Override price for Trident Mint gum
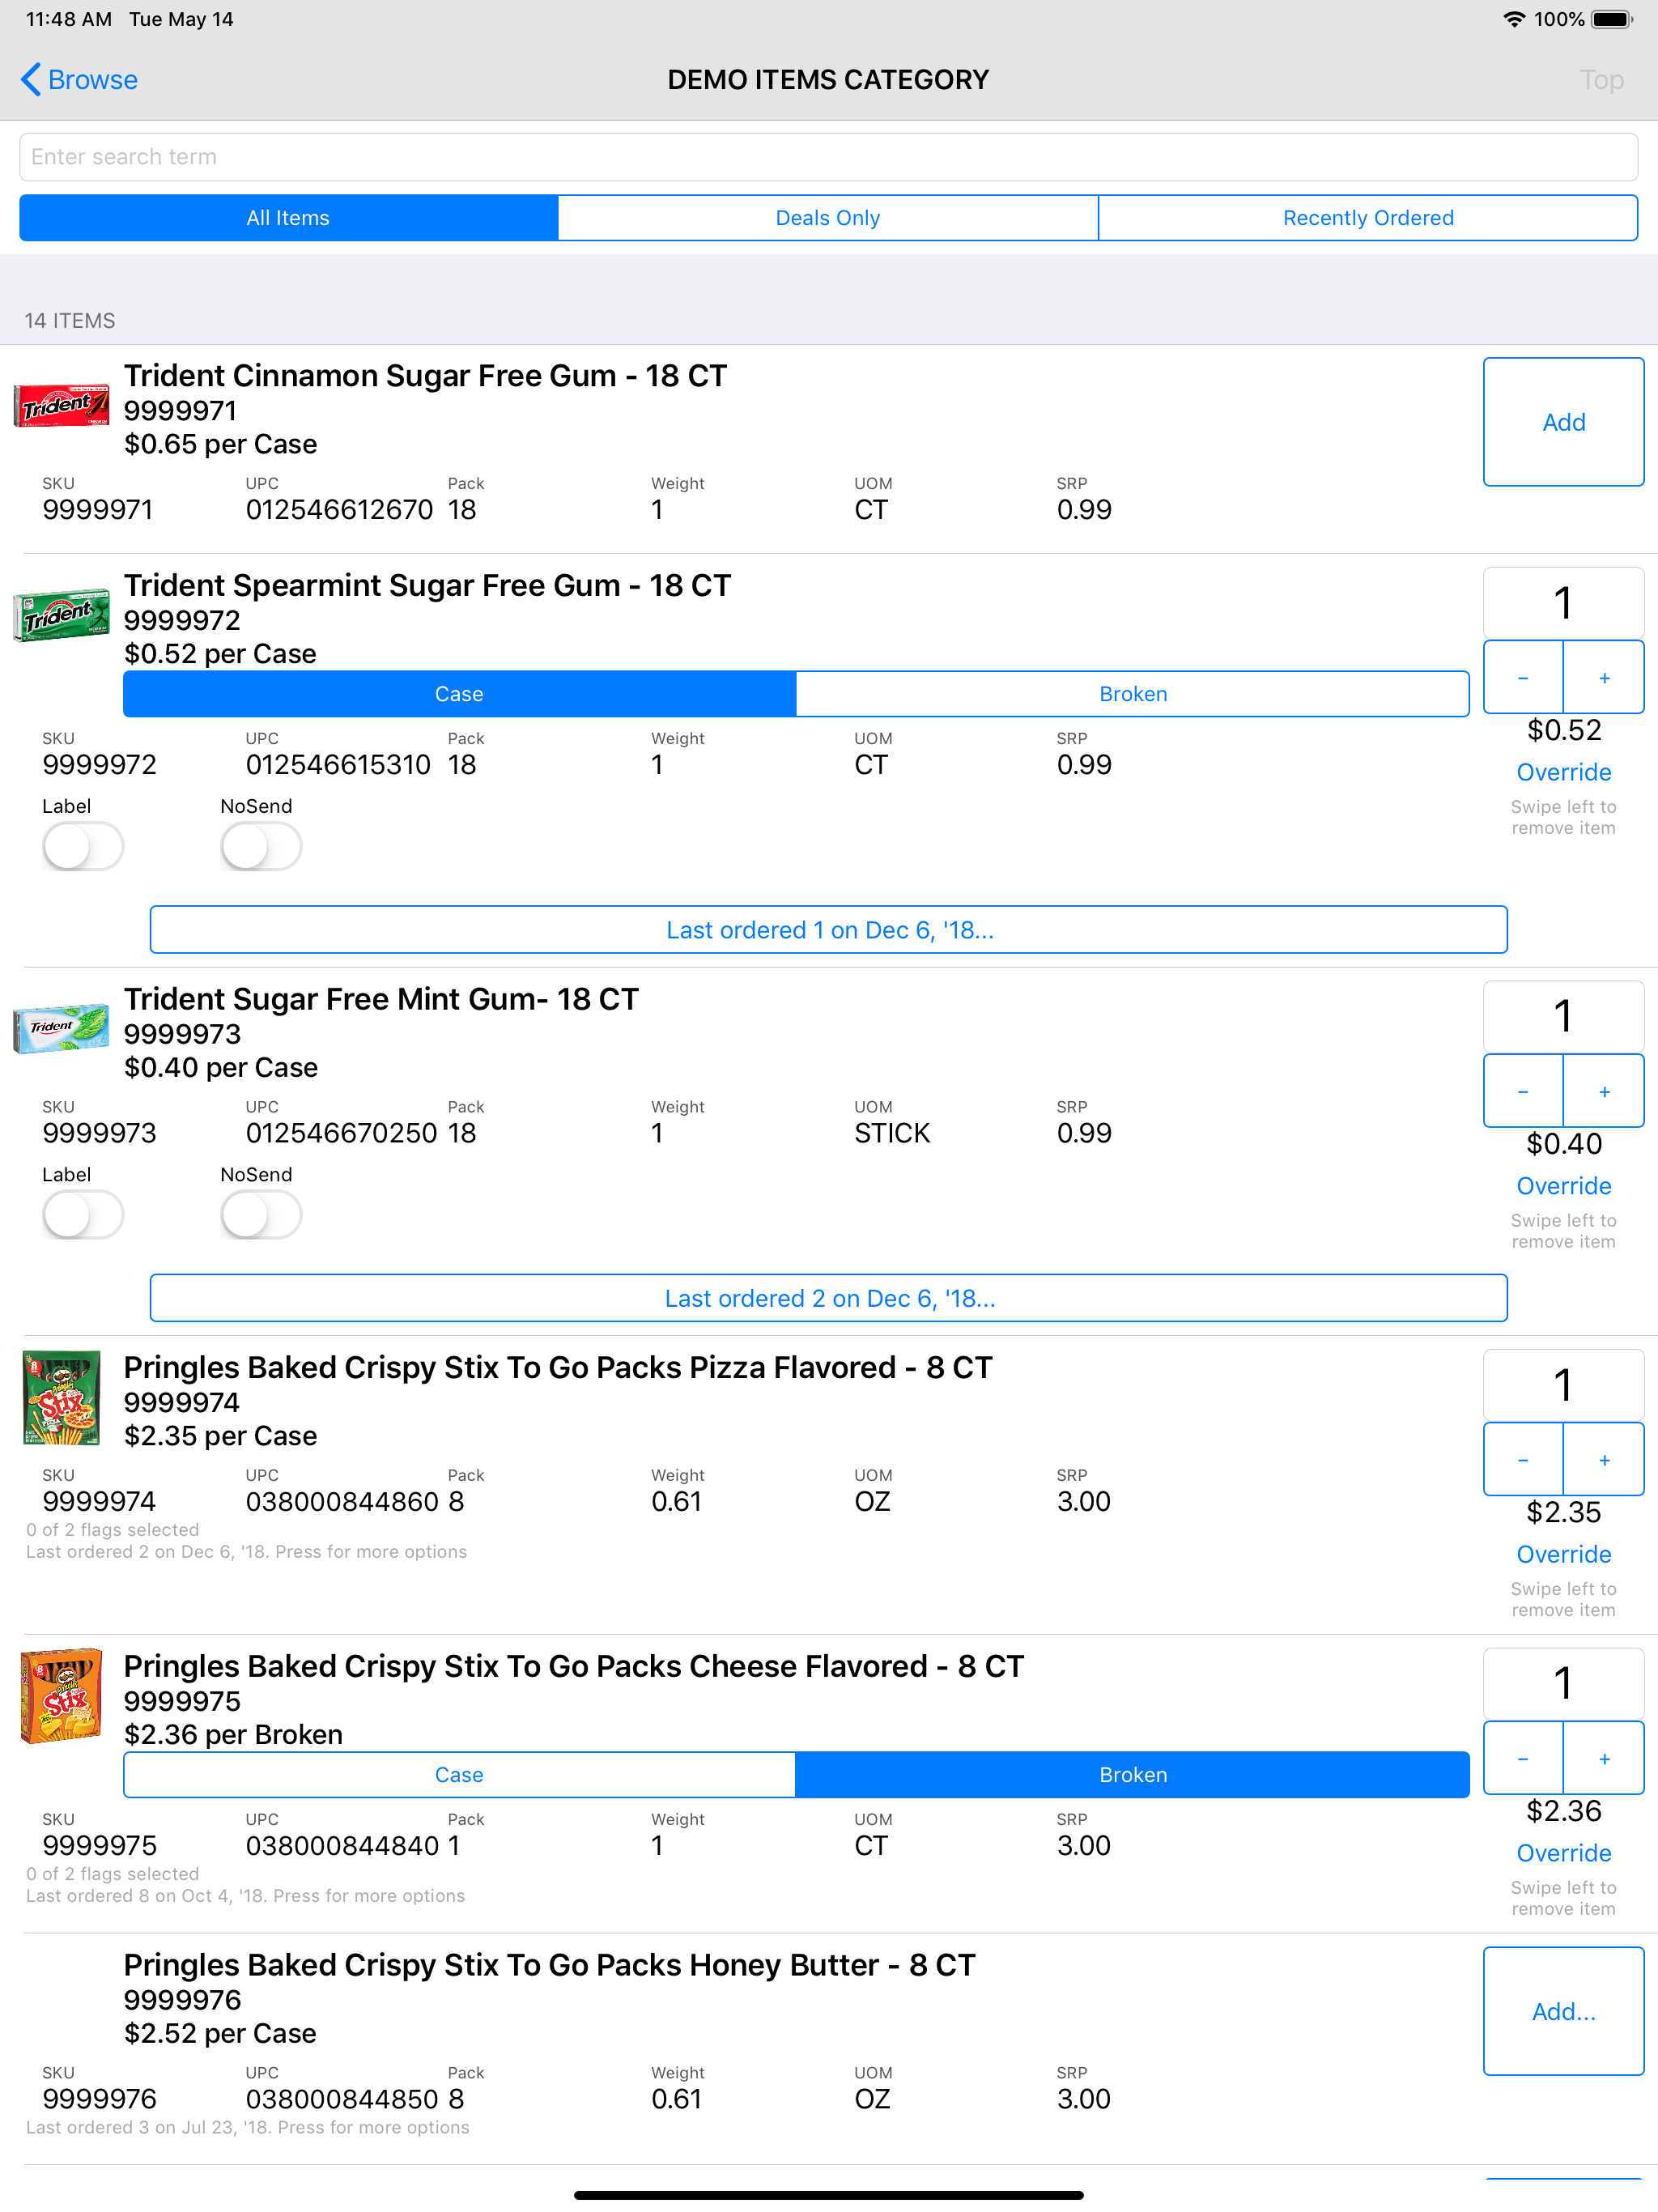Image resolution: width=1658 pixels, height=2212 pixels. coord(1563,1186)
